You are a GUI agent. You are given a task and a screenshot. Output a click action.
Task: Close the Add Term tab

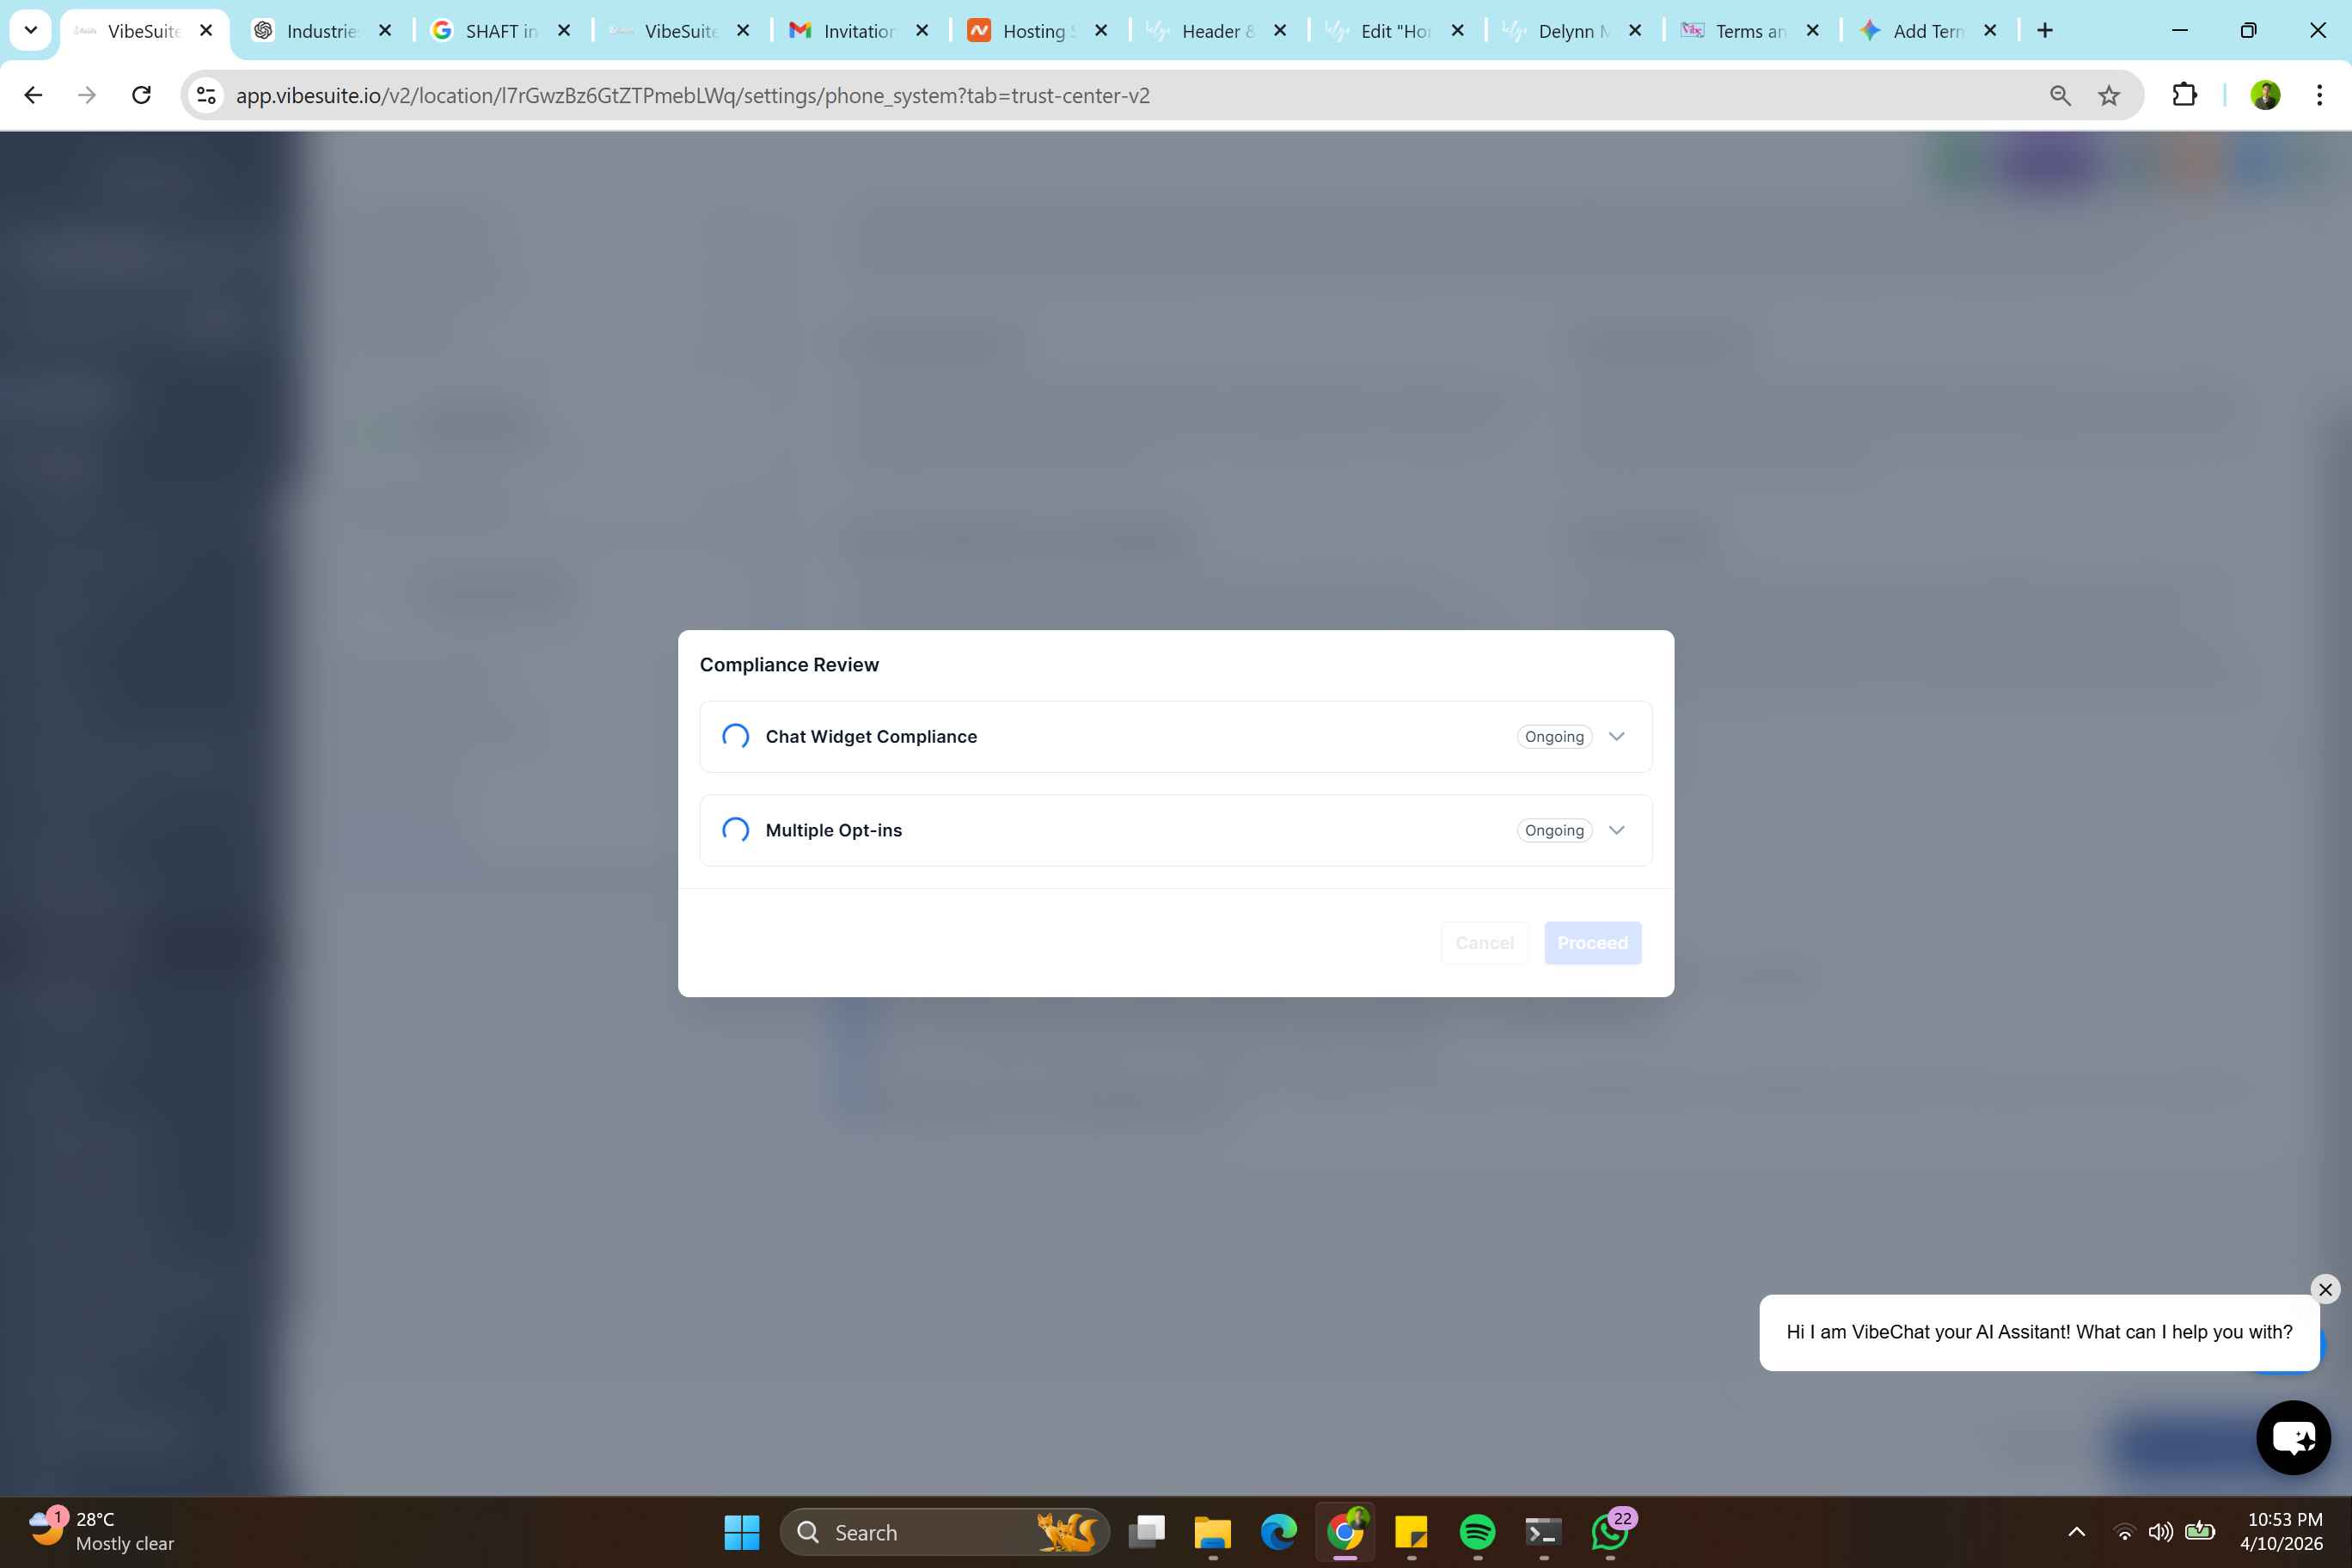(x=1990, y=30)
